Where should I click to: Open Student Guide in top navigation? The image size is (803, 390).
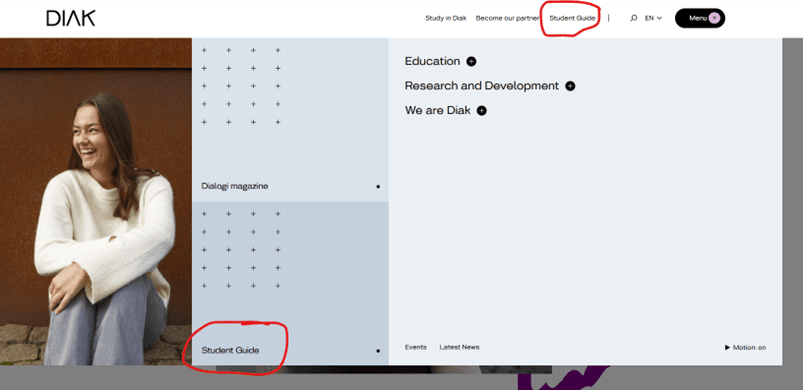pos(572,18)
